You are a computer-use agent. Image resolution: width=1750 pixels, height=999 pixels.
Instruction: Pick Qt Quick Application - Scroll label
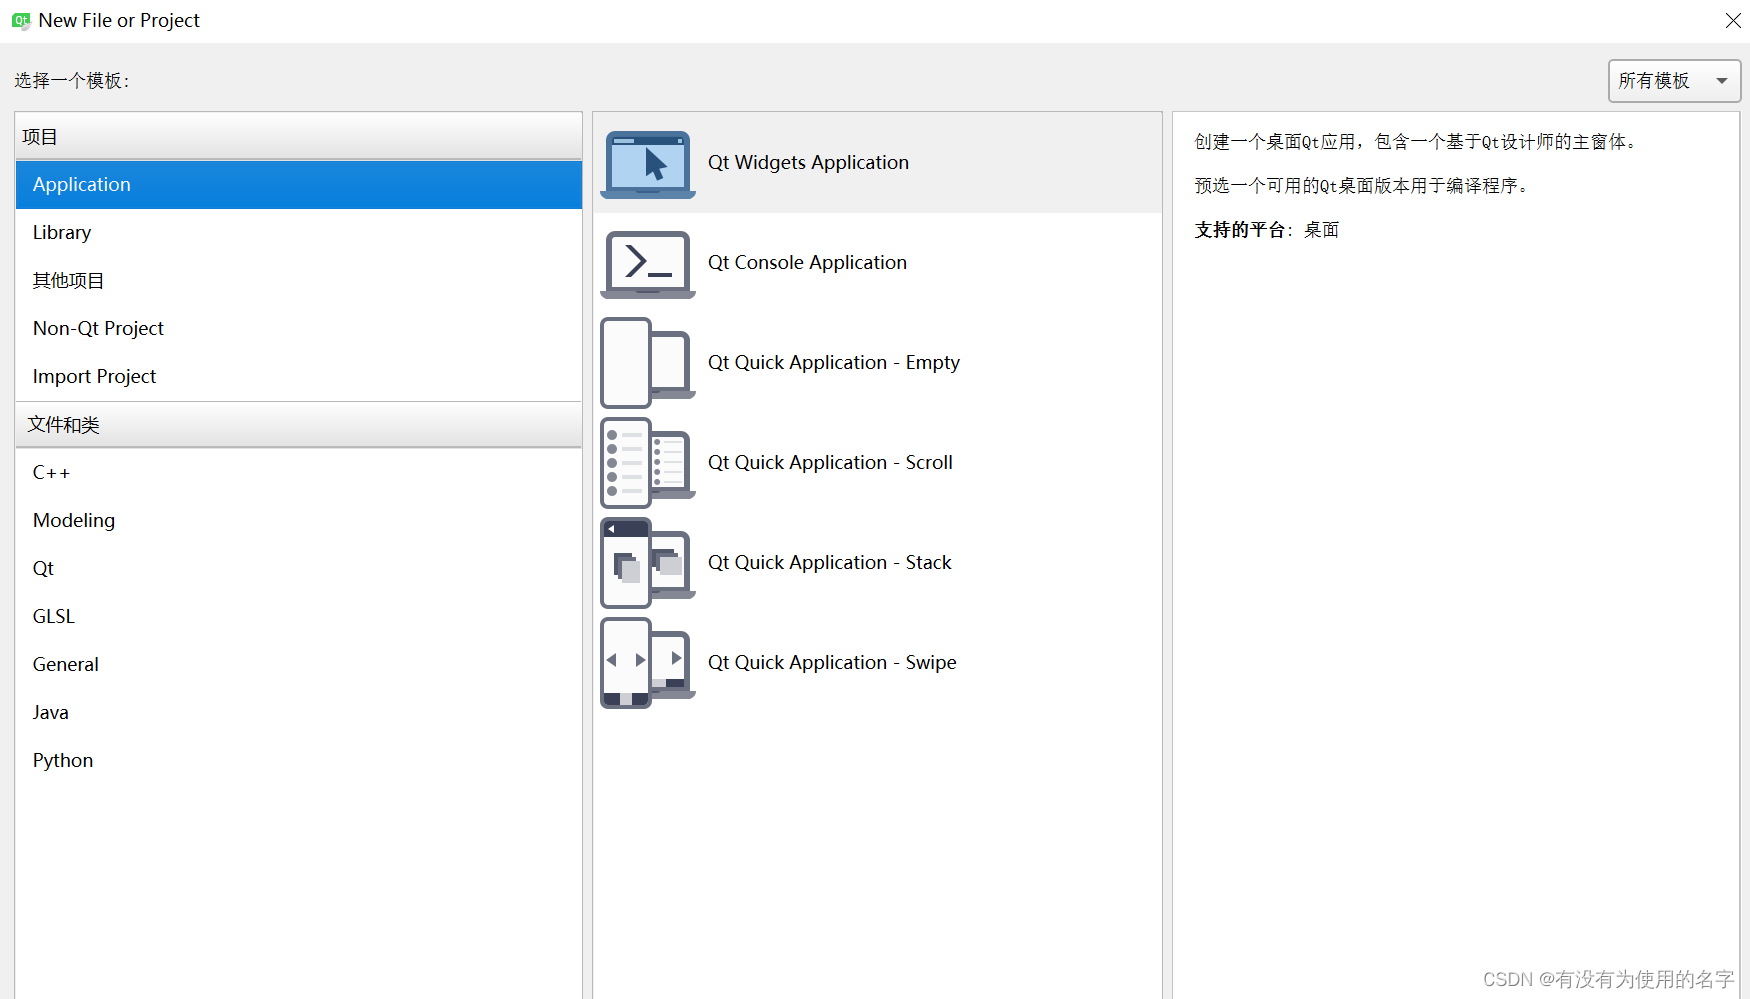[x=830, y=463]
